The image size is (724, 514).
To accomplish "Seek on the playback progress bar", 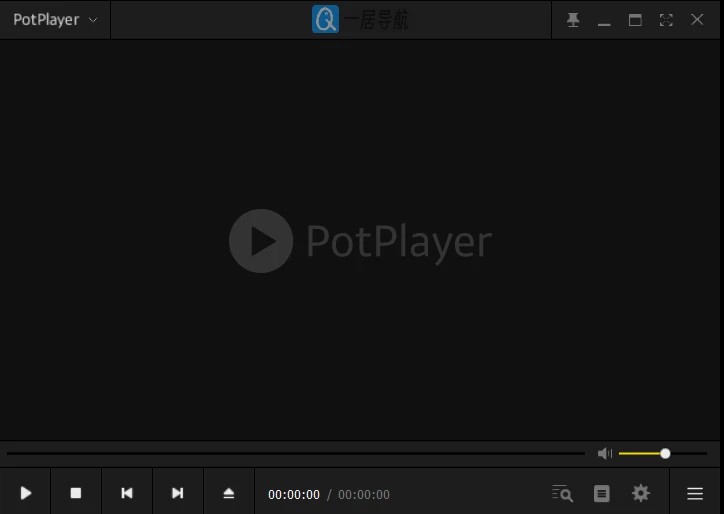I will 296,454.
